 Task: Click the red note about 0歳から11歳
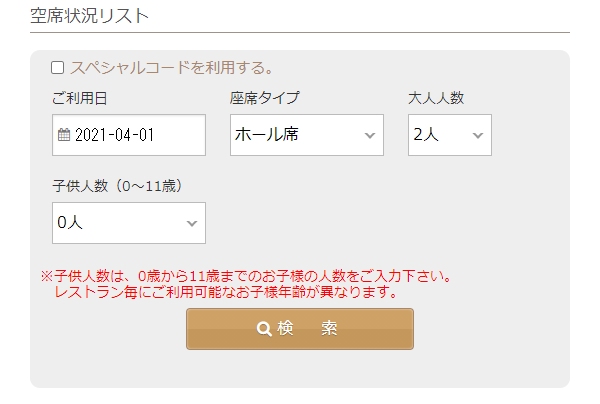coord(246,275)
